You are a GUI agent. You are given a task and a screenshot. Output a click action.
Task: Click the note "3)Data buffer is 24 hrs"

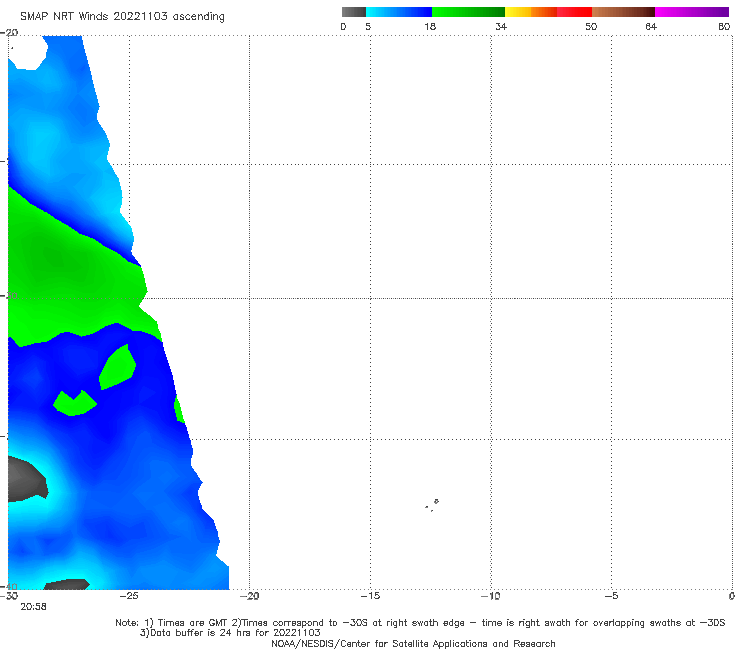tap(230, 633)
